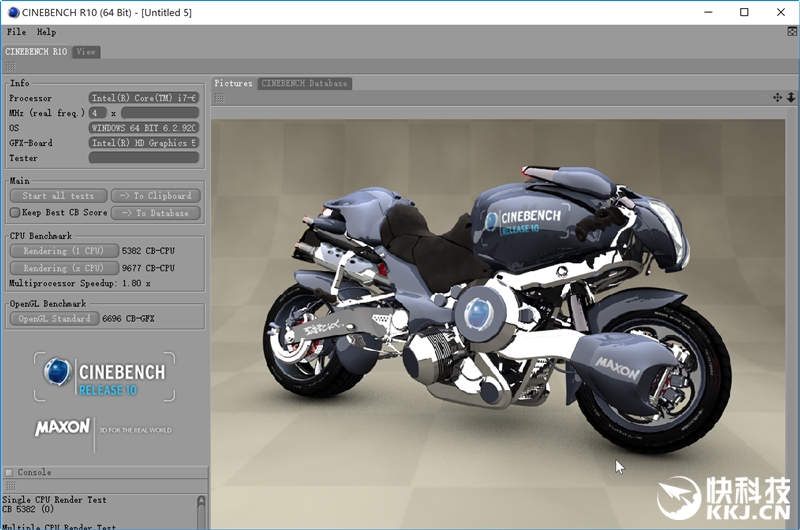Launch the OpenGL Standard benchmark
Screen dimensions: 800x530
click(53, 319)
